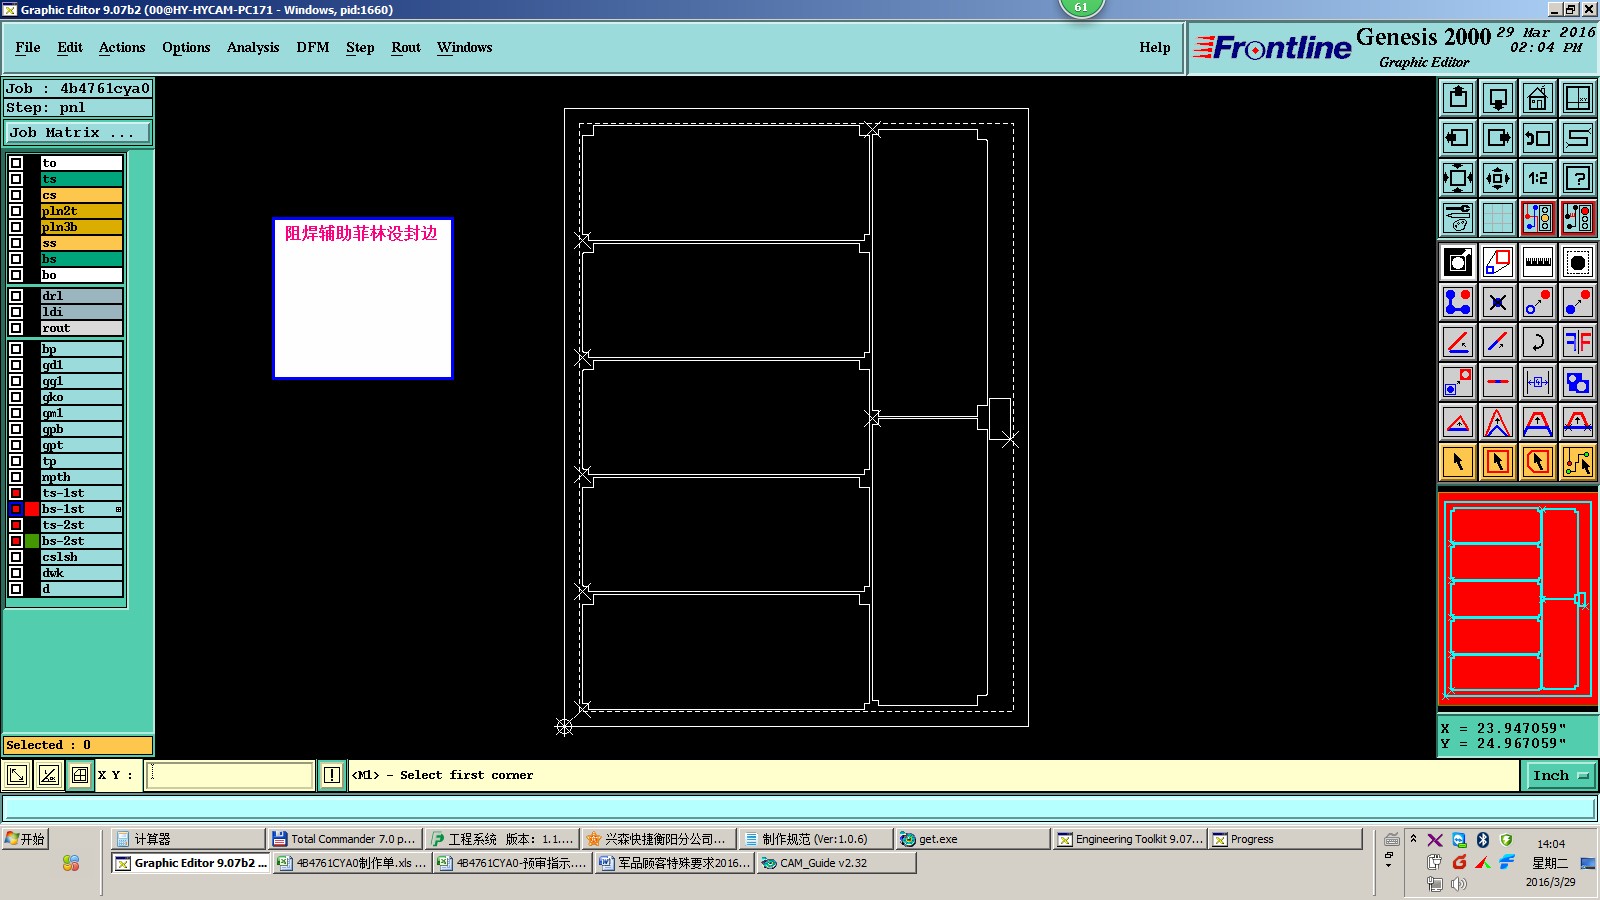Pan view left using the left-arrow icon
Viewport: 1600px width, 900px height.
(x=1458, y=138)
